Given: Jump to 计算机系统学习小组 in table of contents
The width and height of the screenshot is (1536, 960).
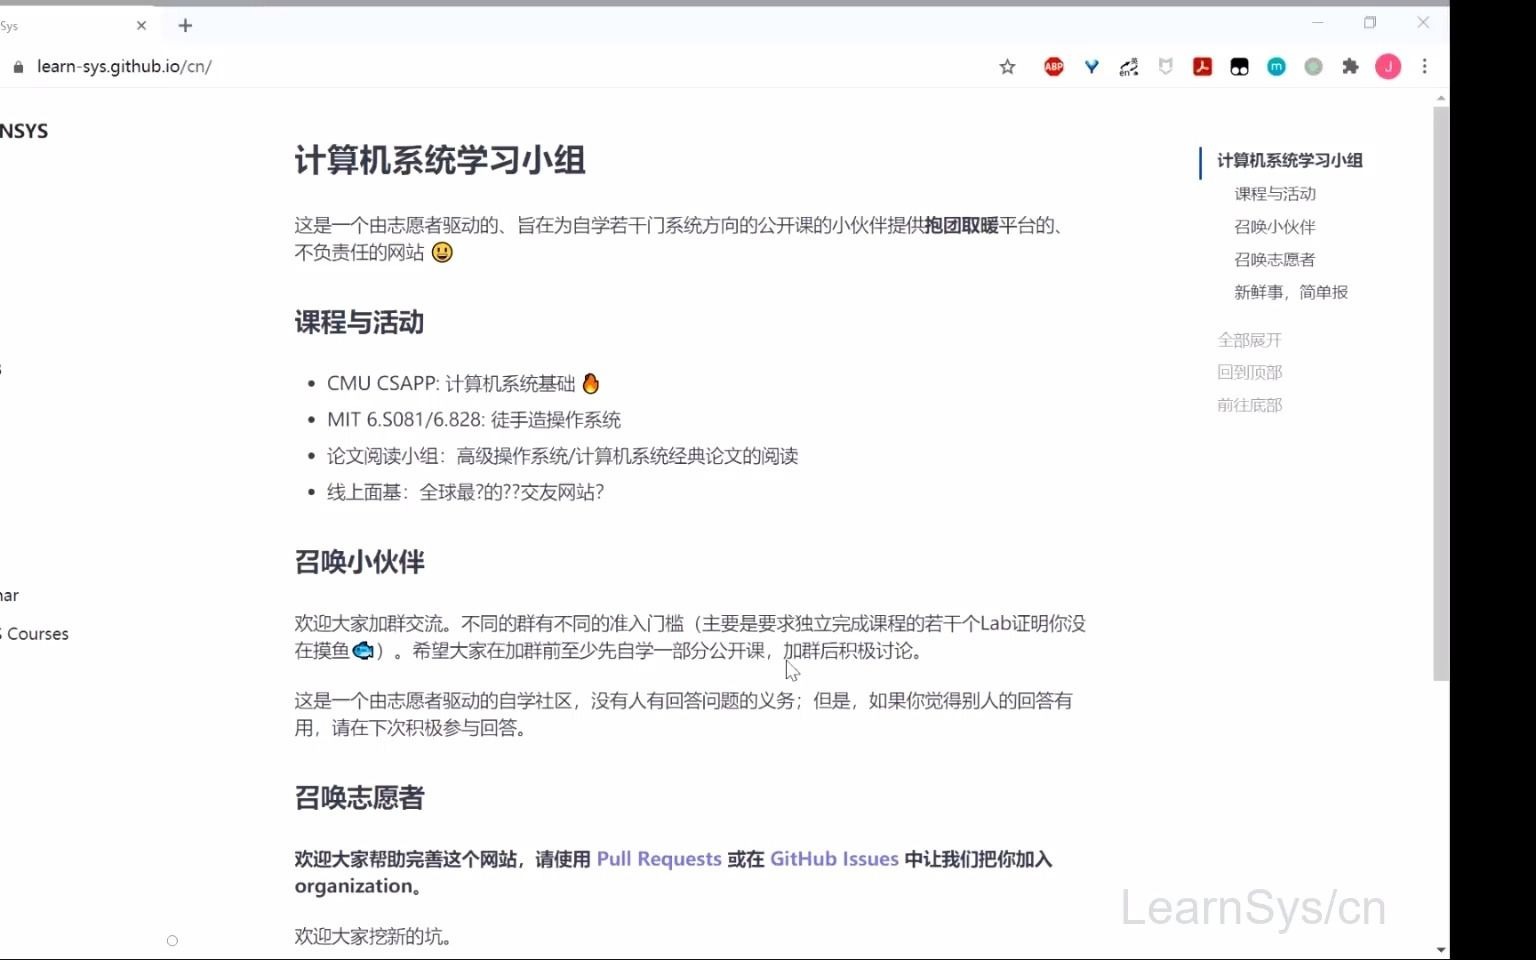Looking at the screenshot, I should [x=1289, y=161].
